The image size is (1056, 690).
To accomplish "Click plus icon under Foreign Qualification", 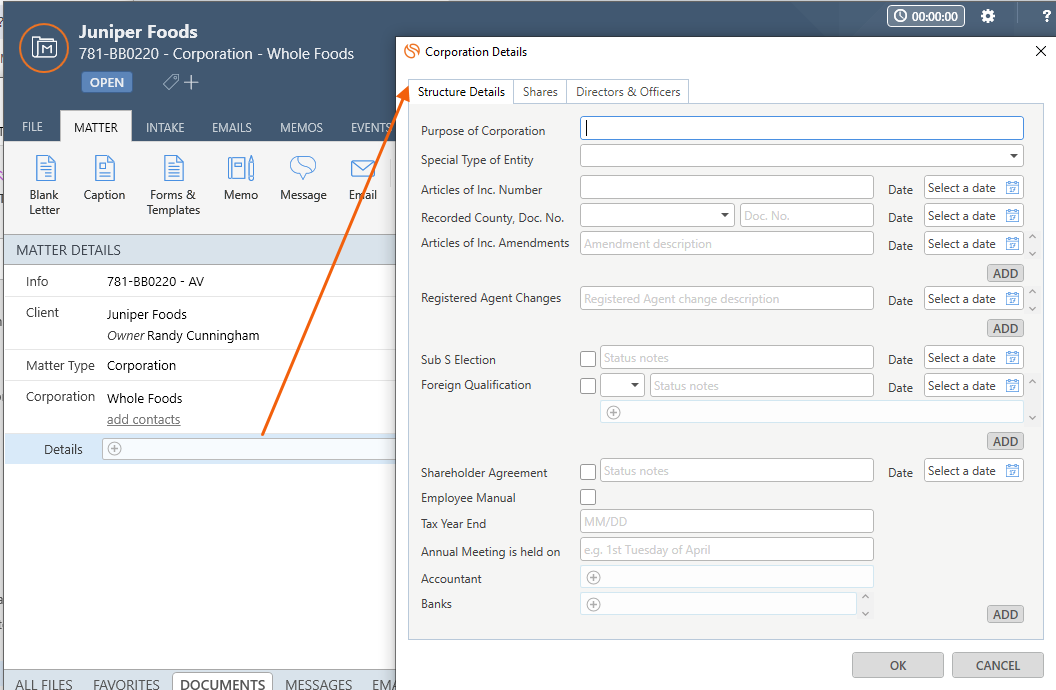I will (x=614, y=413).
